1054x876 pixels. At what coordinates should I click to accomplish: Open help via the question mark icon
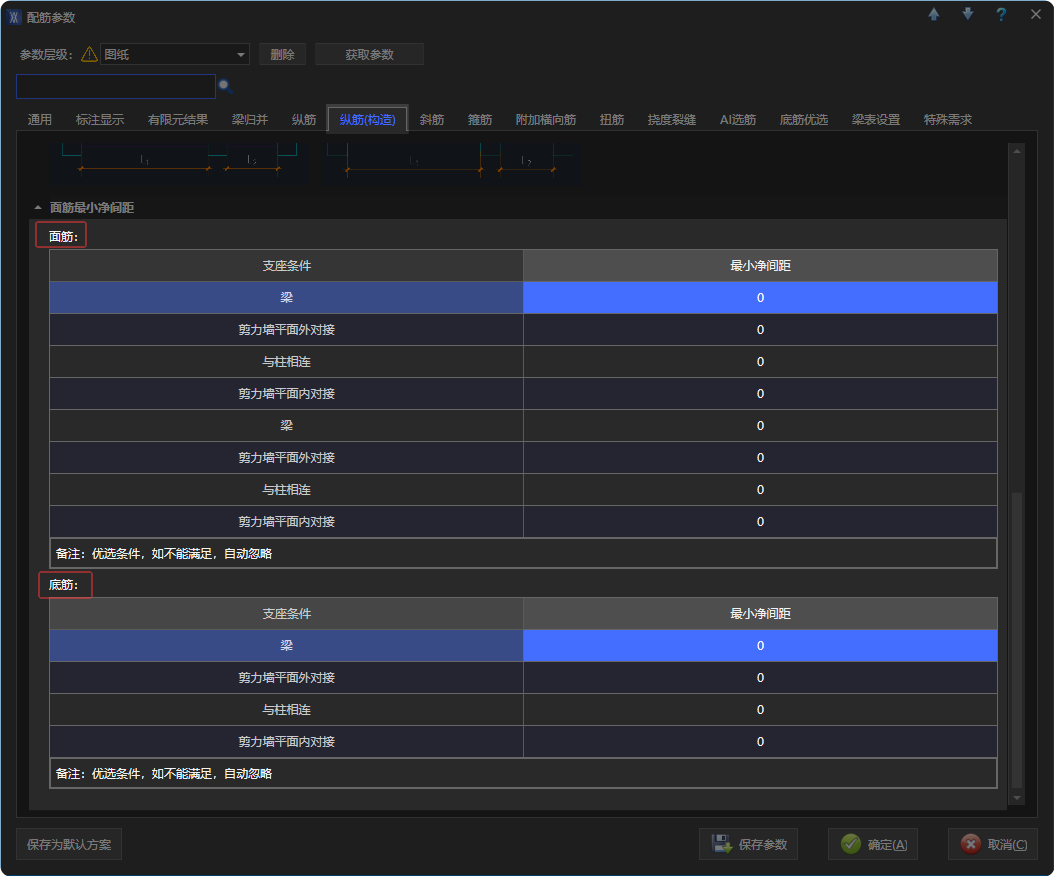pos(1001,14)
